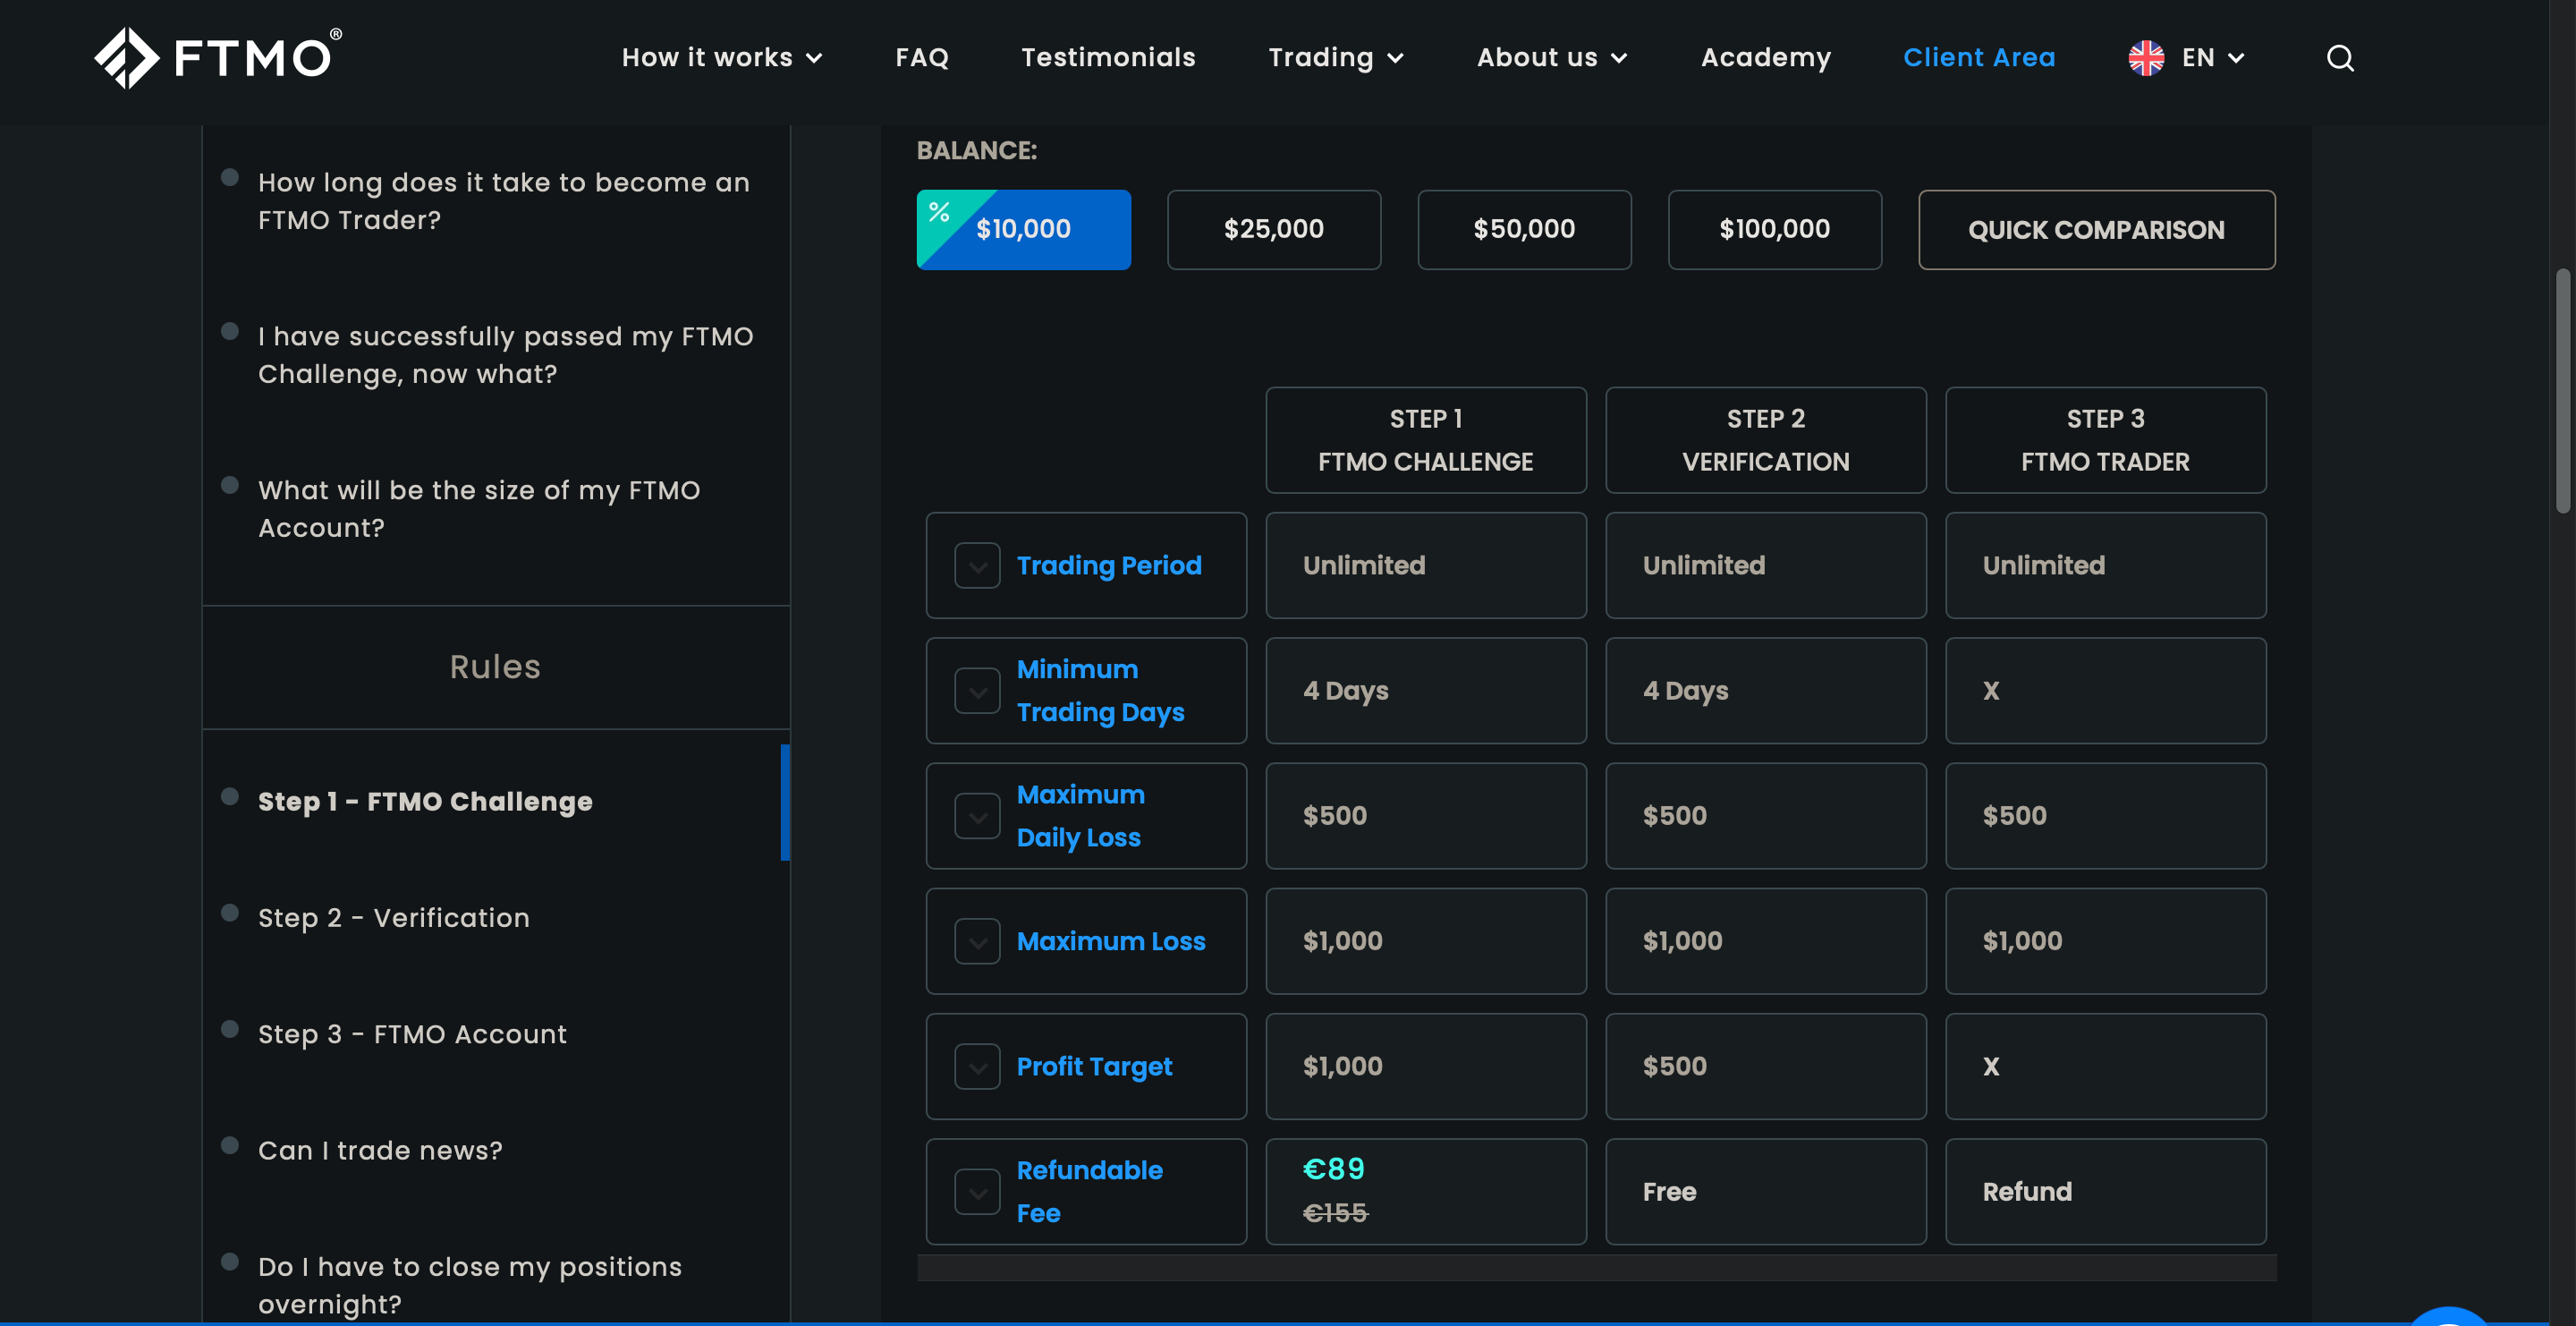Click the percent discount badge on $10,000
The height and width of the screenshot is (1326, 2576).
(x=939, y=211)
